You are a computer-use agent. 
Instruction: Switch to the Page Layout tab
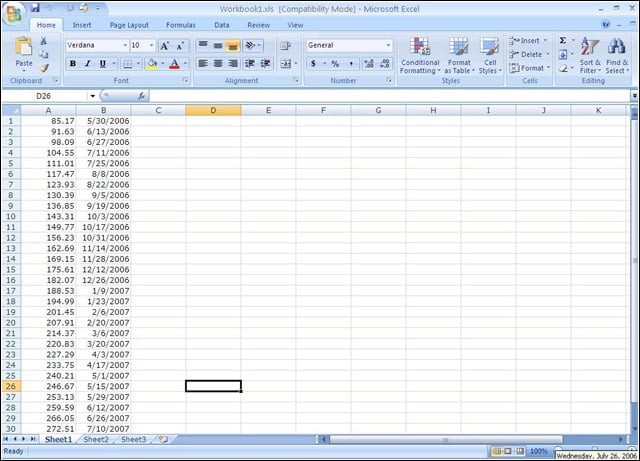point(129,25)
